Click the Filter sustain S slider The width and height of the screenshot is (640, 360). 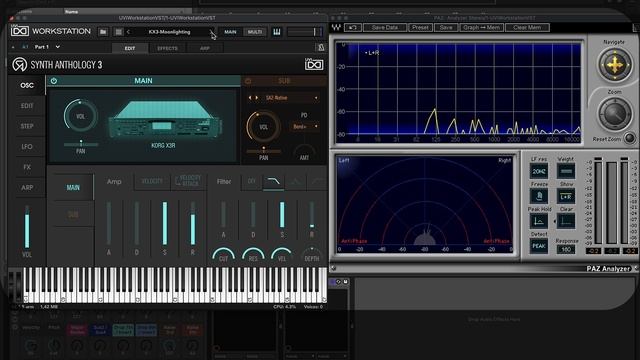point(282,214)
